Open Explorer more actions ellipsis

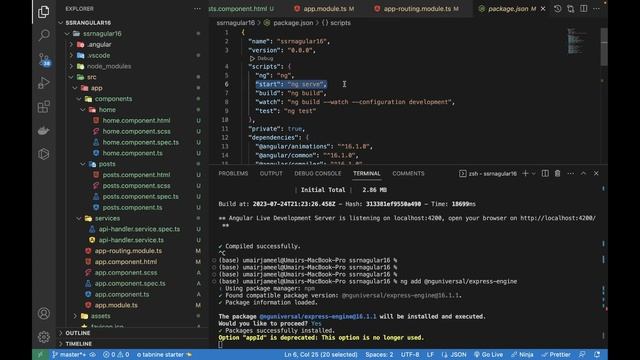point(197,9)
